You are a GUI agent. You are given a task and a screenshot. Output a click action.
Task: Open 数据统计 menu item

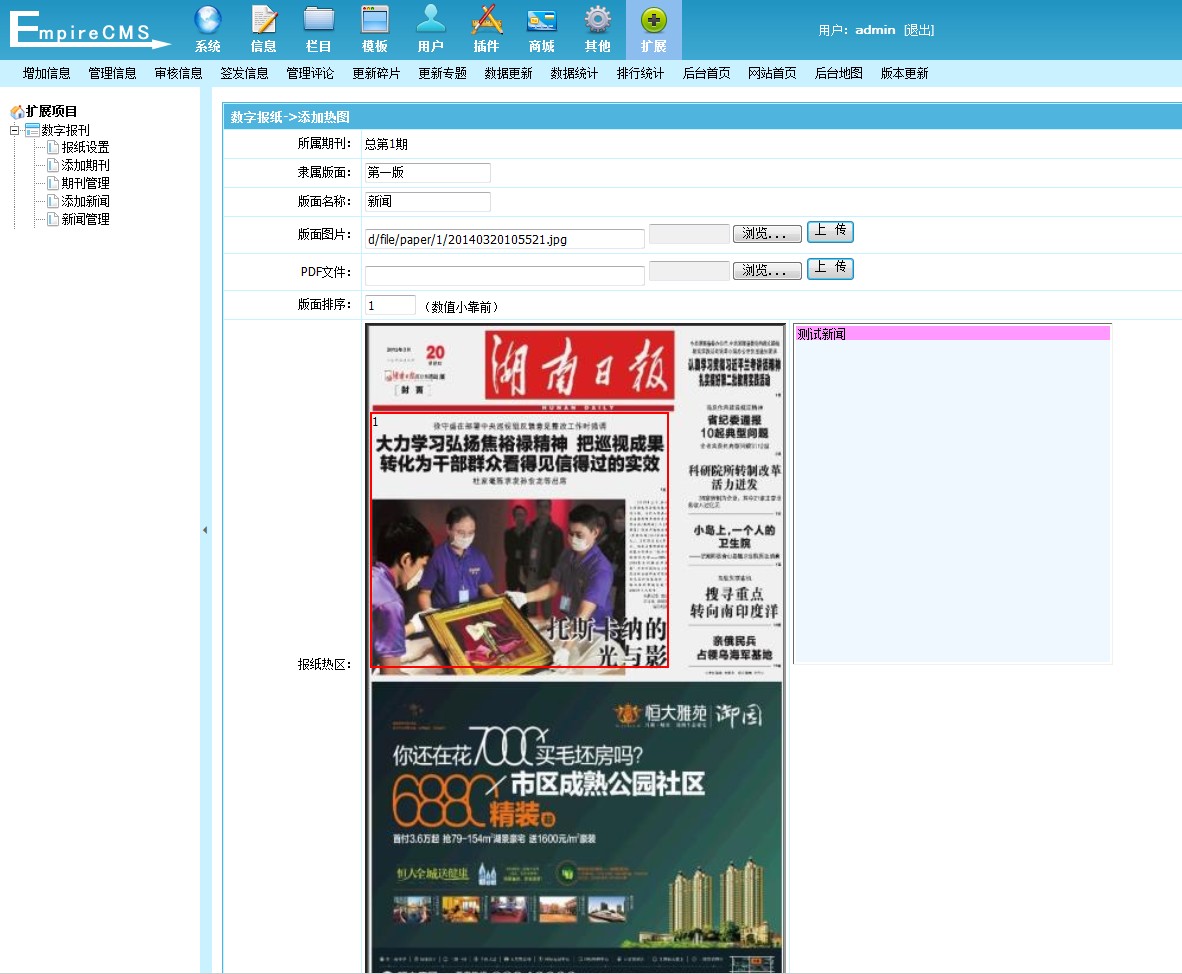pos(574,73)
